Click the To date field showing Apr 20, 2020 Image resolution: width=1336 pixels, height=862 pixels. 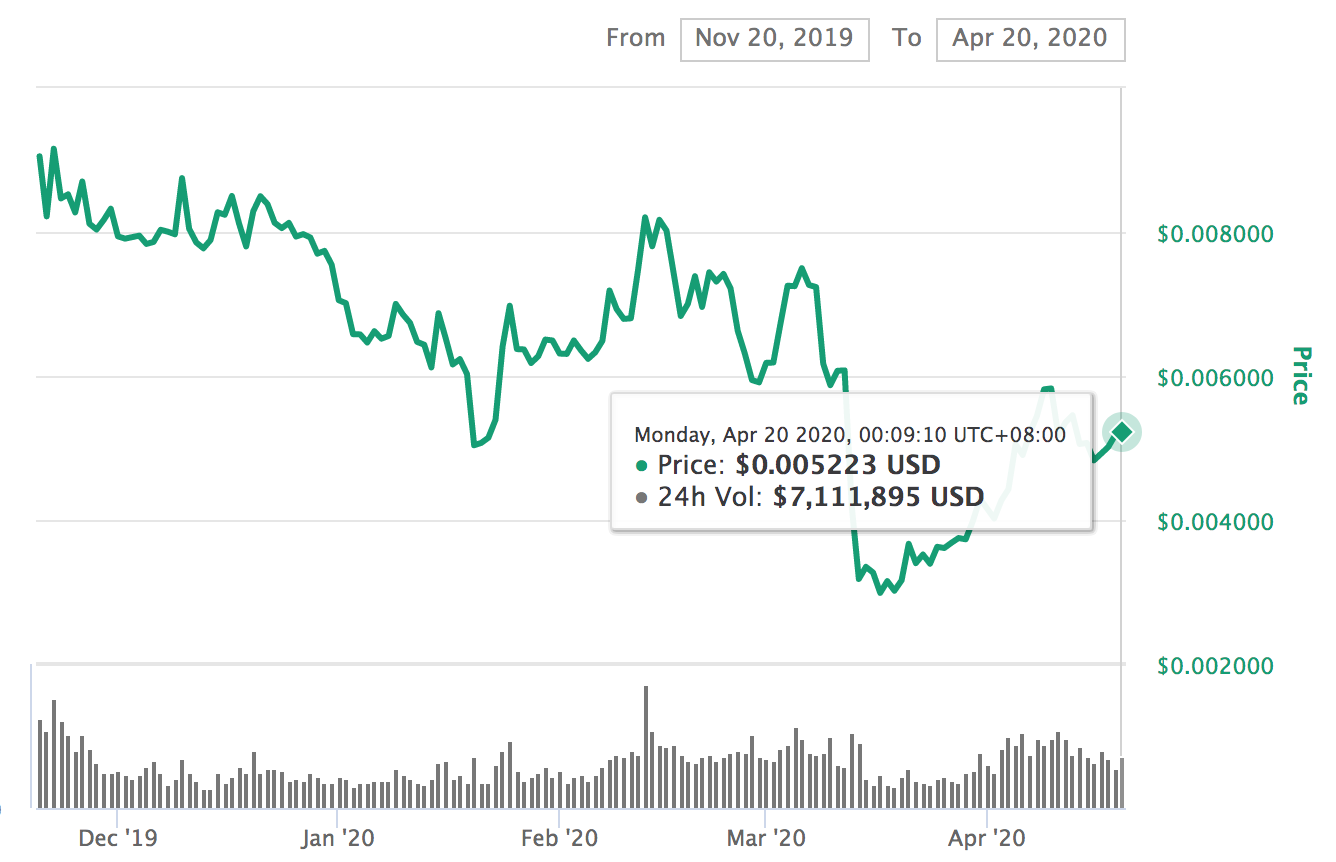1030,39
